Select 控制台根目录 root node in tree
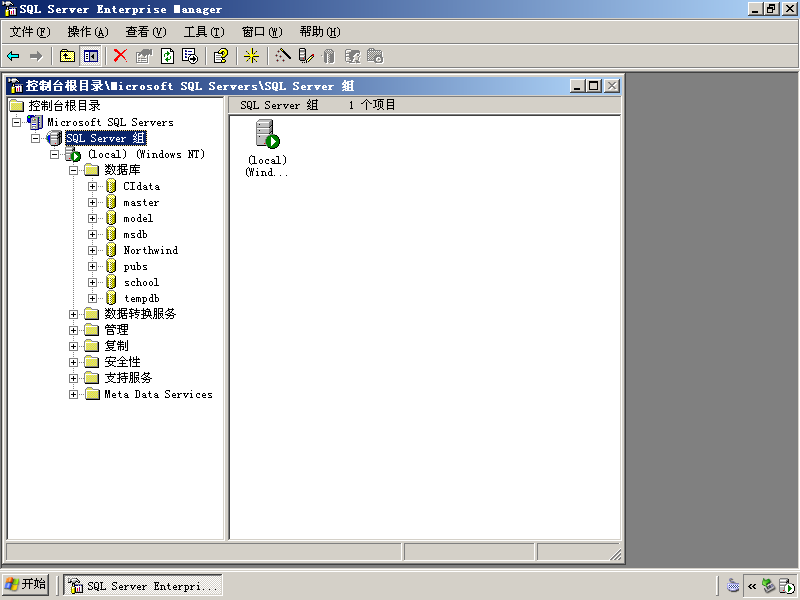Image resolution: width=800 pixels, height=600 pixels. 64,106
